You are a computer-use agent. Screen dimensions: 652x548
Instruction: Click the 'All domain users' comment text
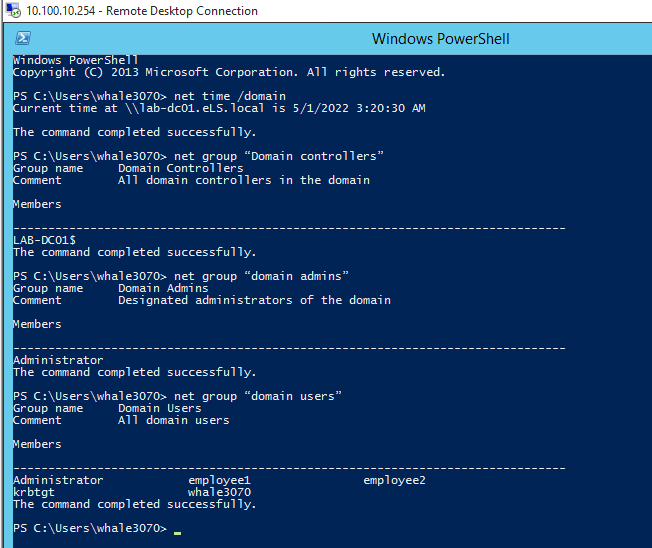[173, 420]
